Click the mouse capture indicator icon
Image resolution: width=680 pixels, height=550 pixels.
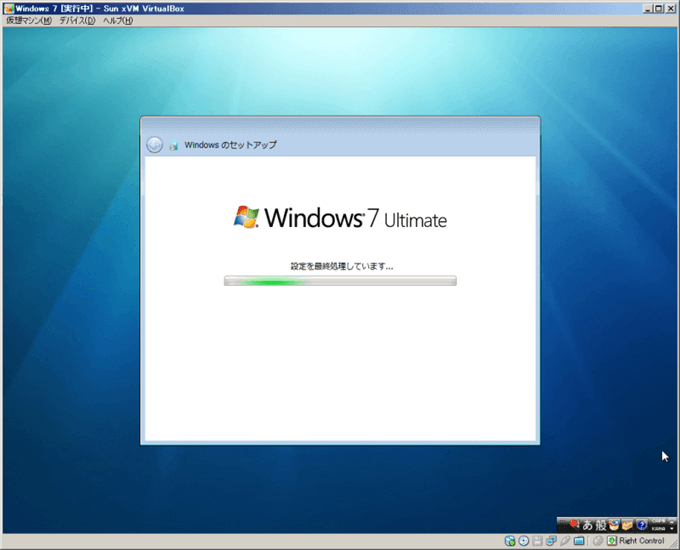597,541
